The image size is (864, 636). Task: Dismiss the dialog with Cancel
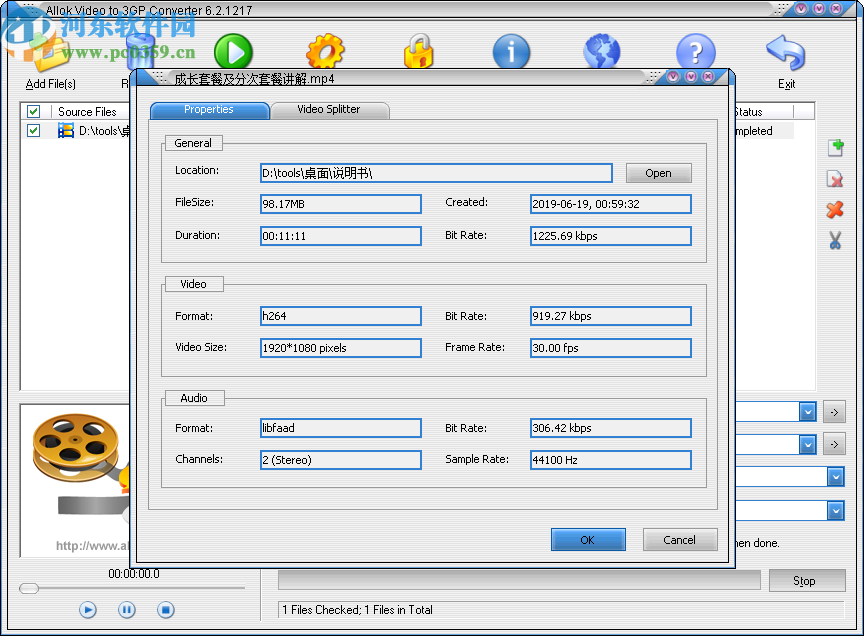tap(680, 539)
